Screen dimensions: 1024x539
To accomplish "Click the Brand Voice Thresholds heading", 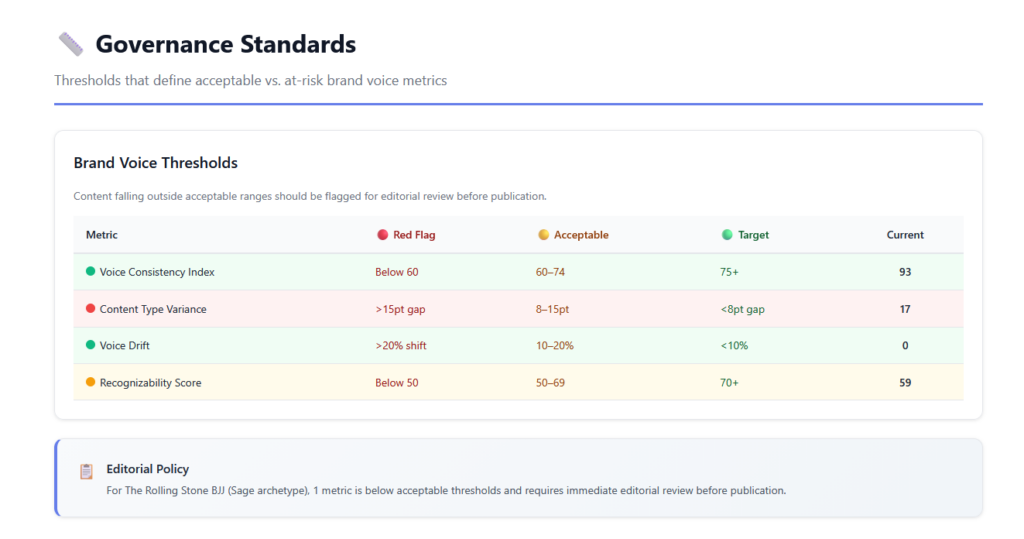I will pos(155,163).
